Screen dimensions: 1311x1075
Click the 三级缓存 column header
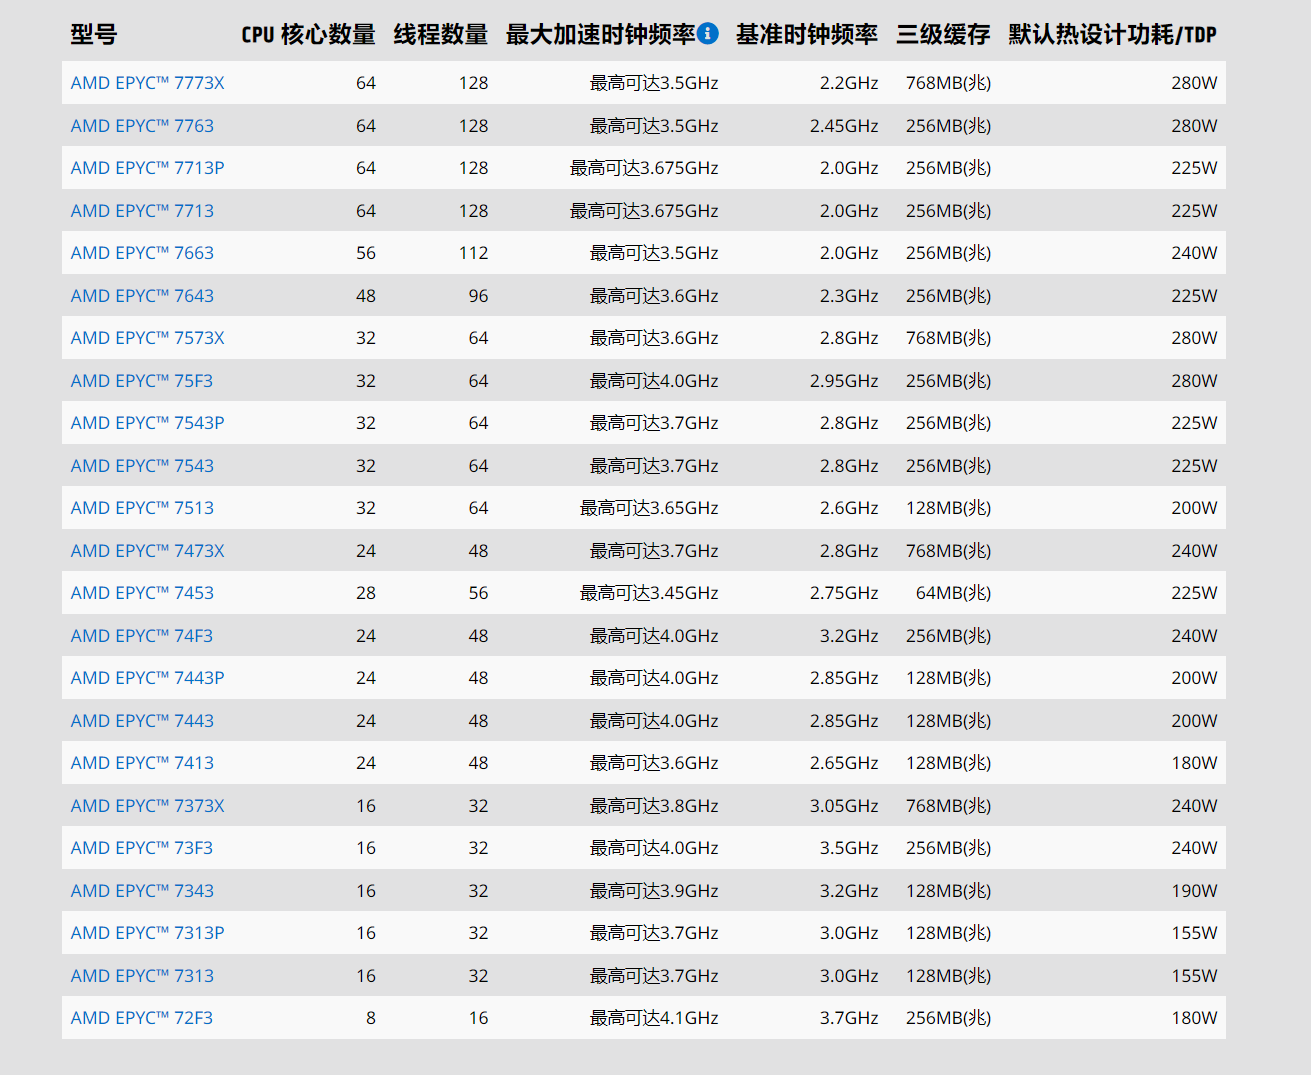click(943, 34)
